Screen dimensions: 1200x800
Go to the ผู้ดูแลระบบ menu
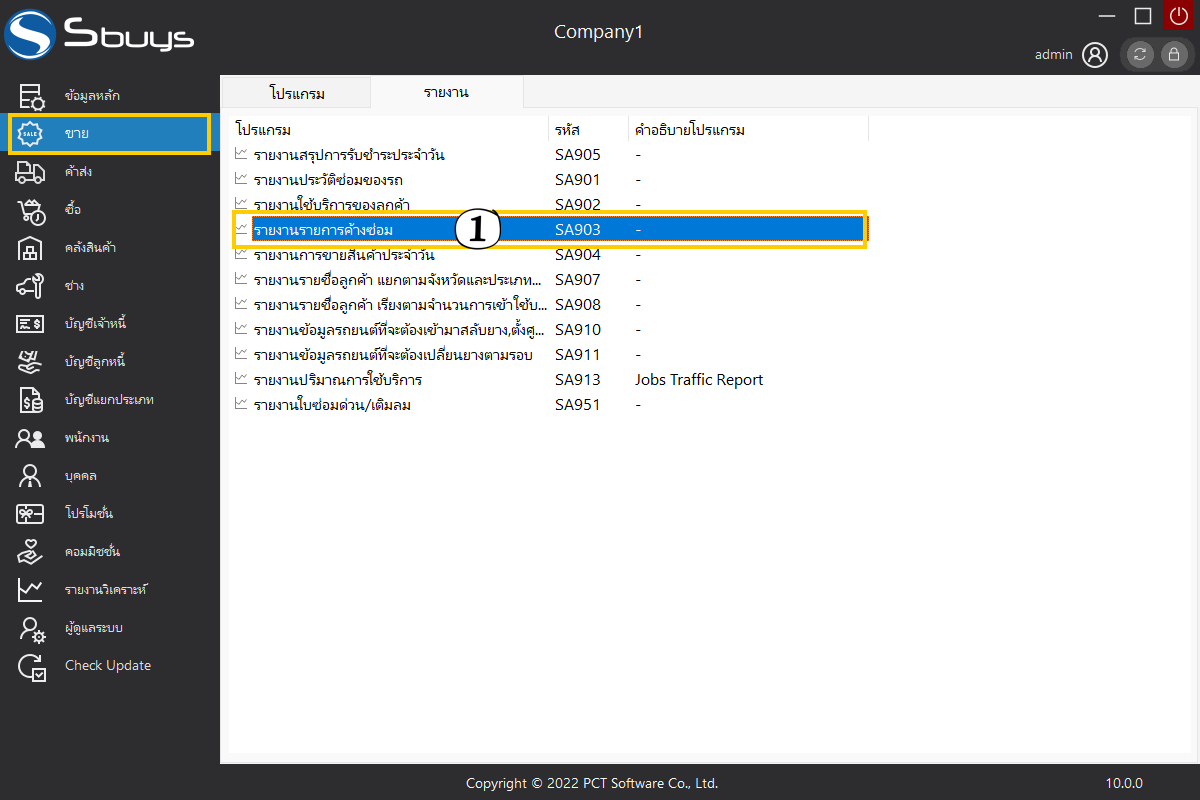(x=93, y=628)
